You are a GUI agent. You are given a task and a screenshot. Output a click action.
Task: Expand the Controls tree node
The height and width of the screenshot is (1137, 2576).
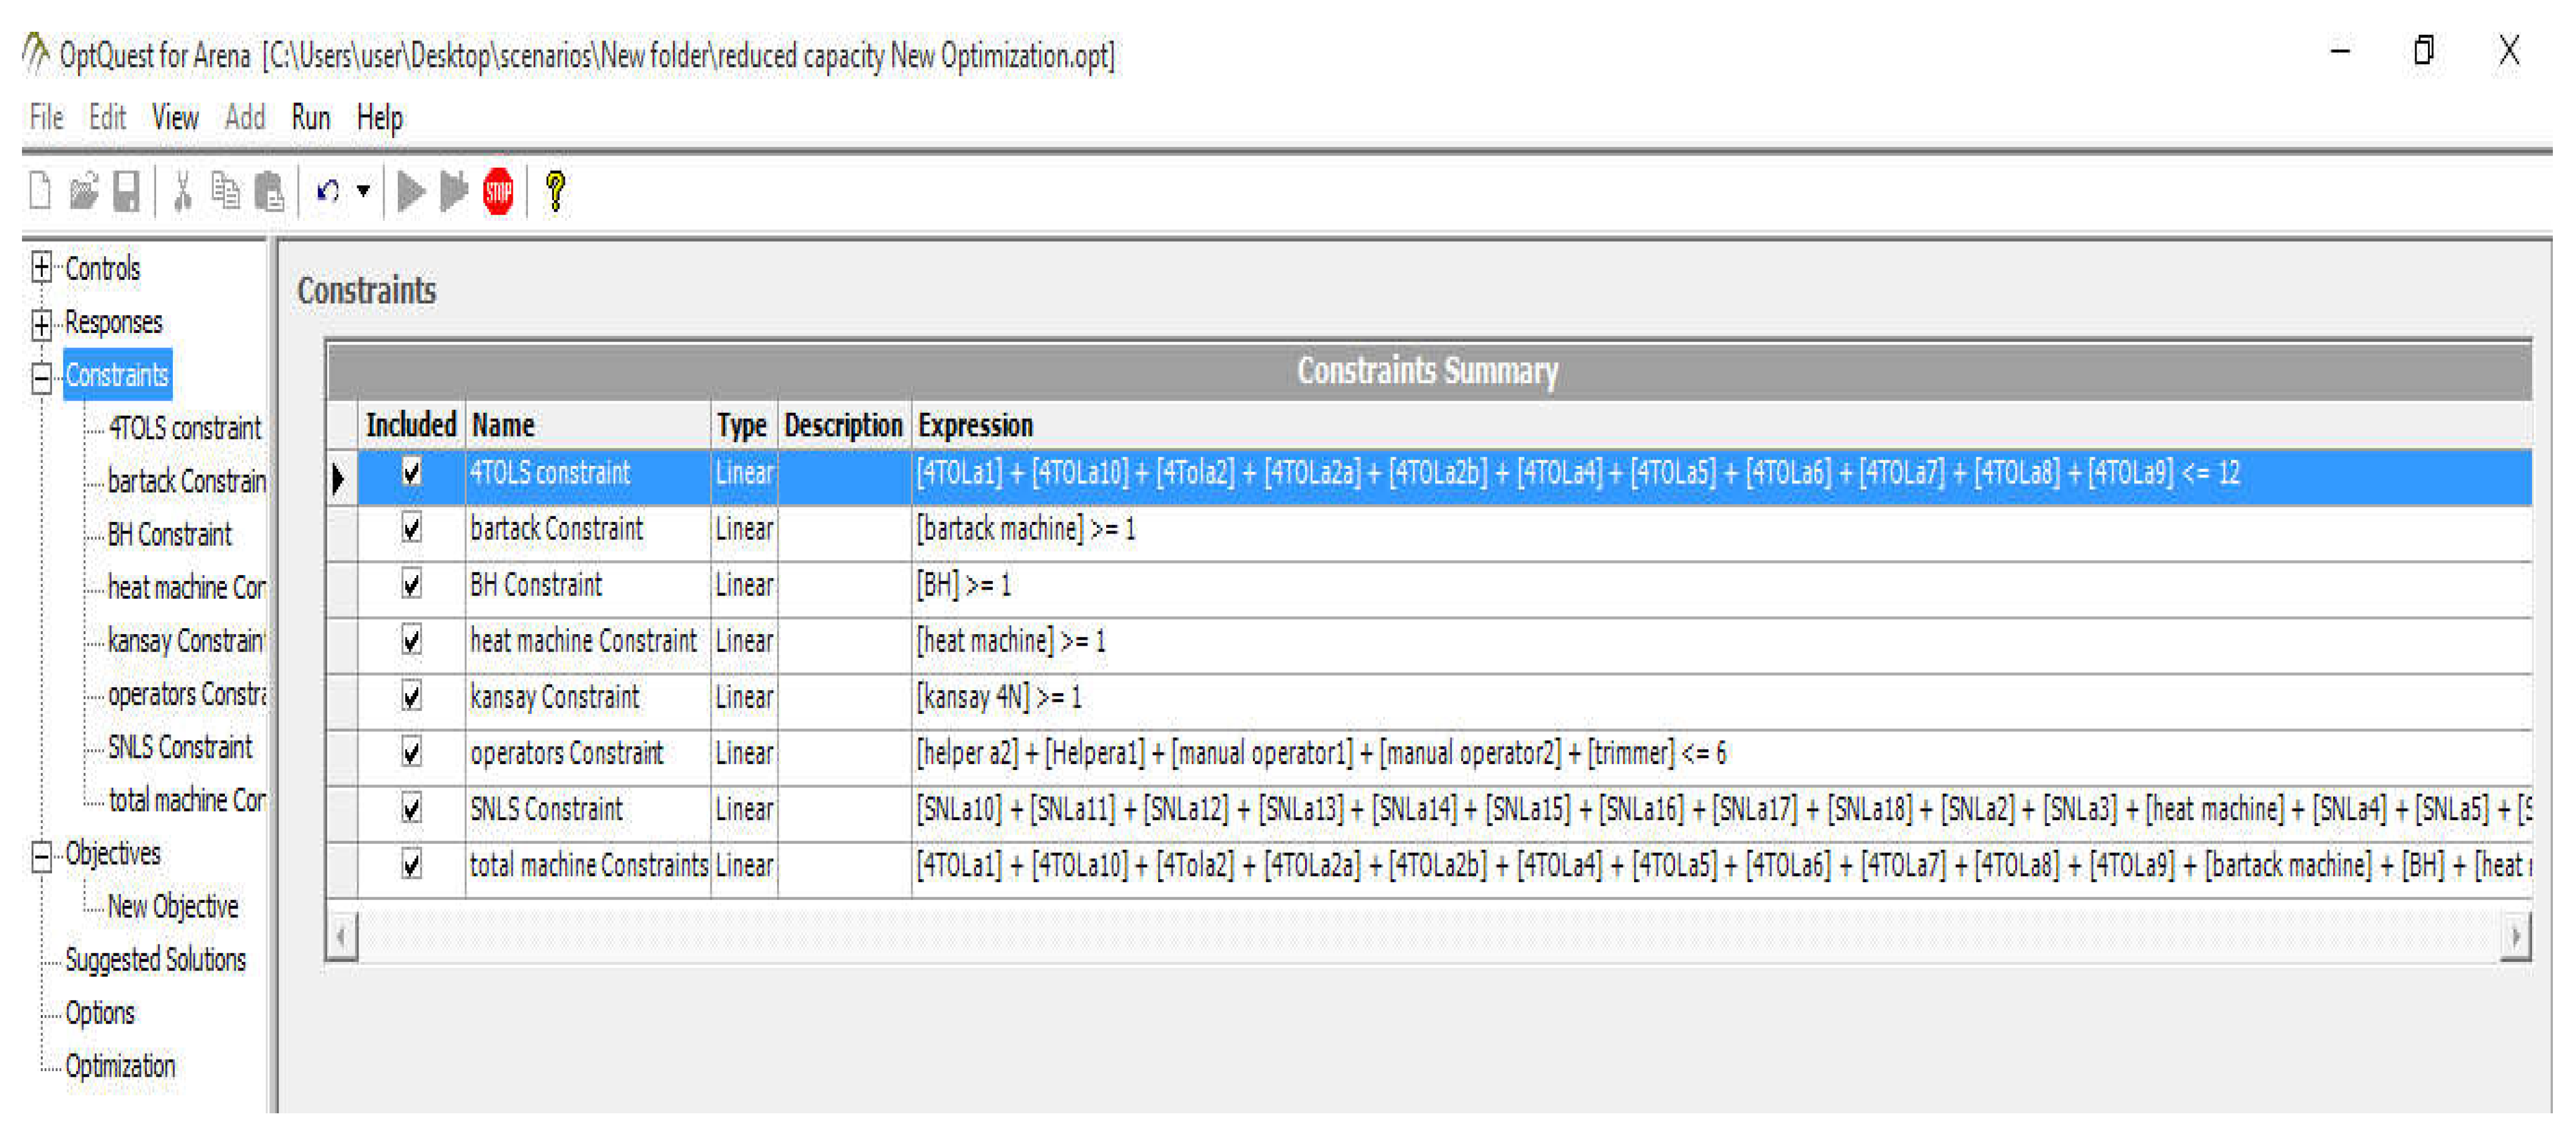[x=41, y=267]
